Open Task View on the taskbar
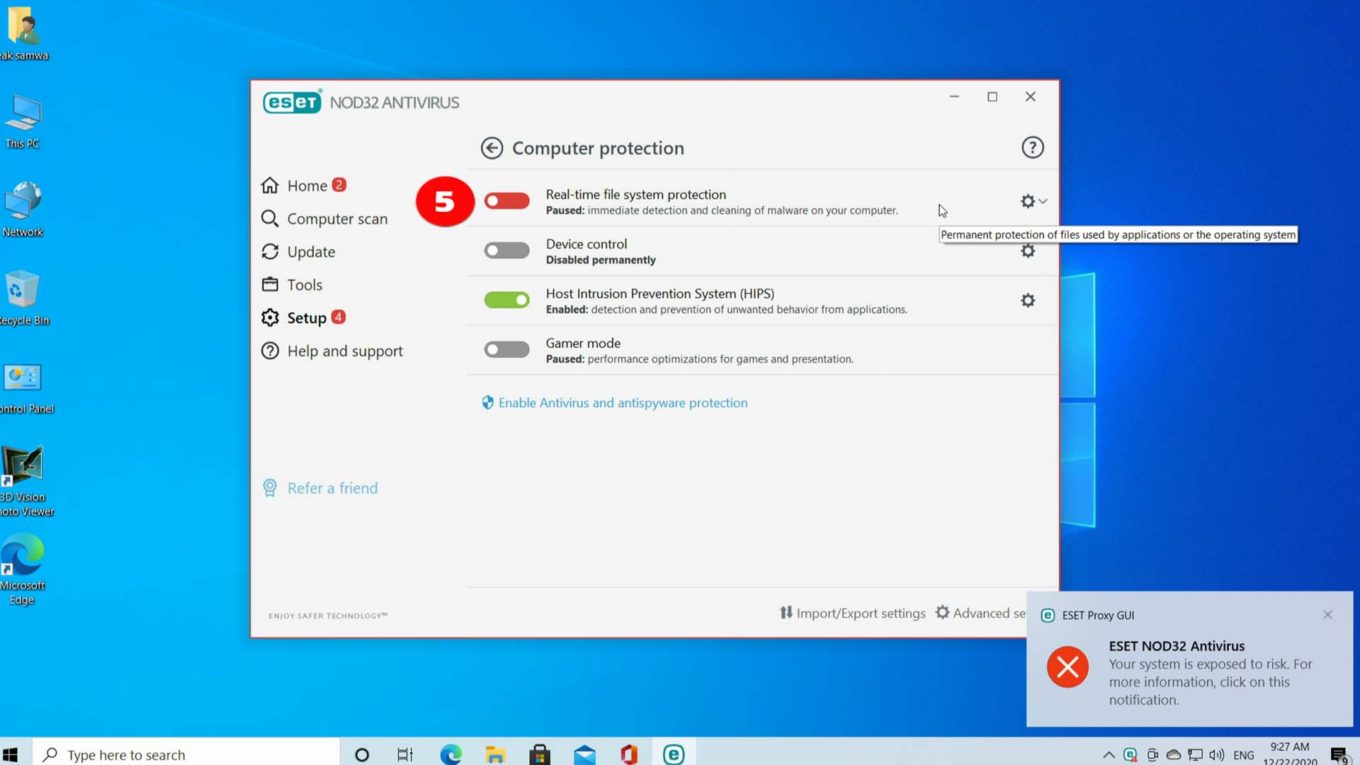Screen dimensions: 1360x765 (x=405, y=755)
